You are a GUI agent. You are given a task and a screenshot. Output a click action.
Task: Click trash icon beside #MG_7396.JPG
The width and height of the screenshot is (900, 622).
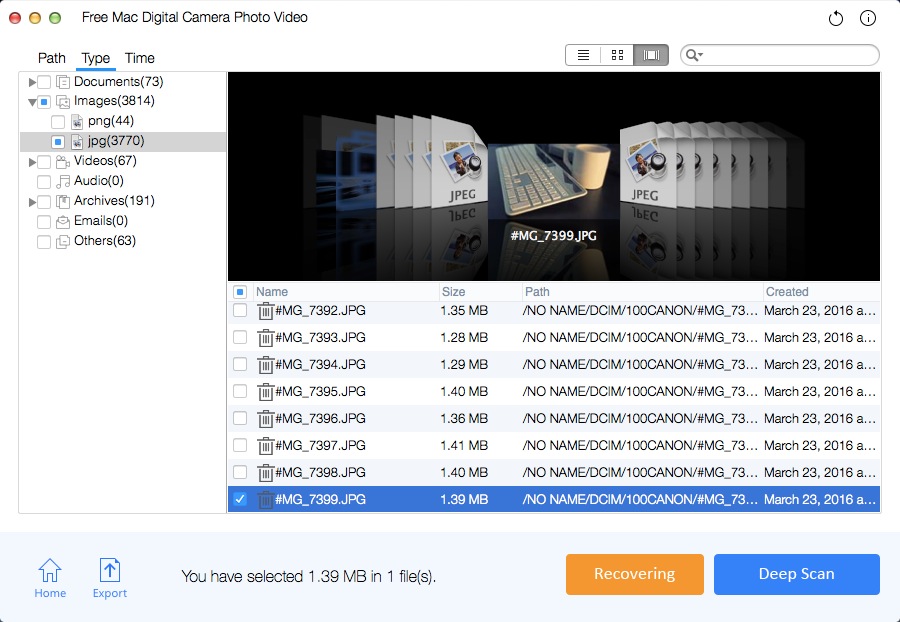coord(265,419)
